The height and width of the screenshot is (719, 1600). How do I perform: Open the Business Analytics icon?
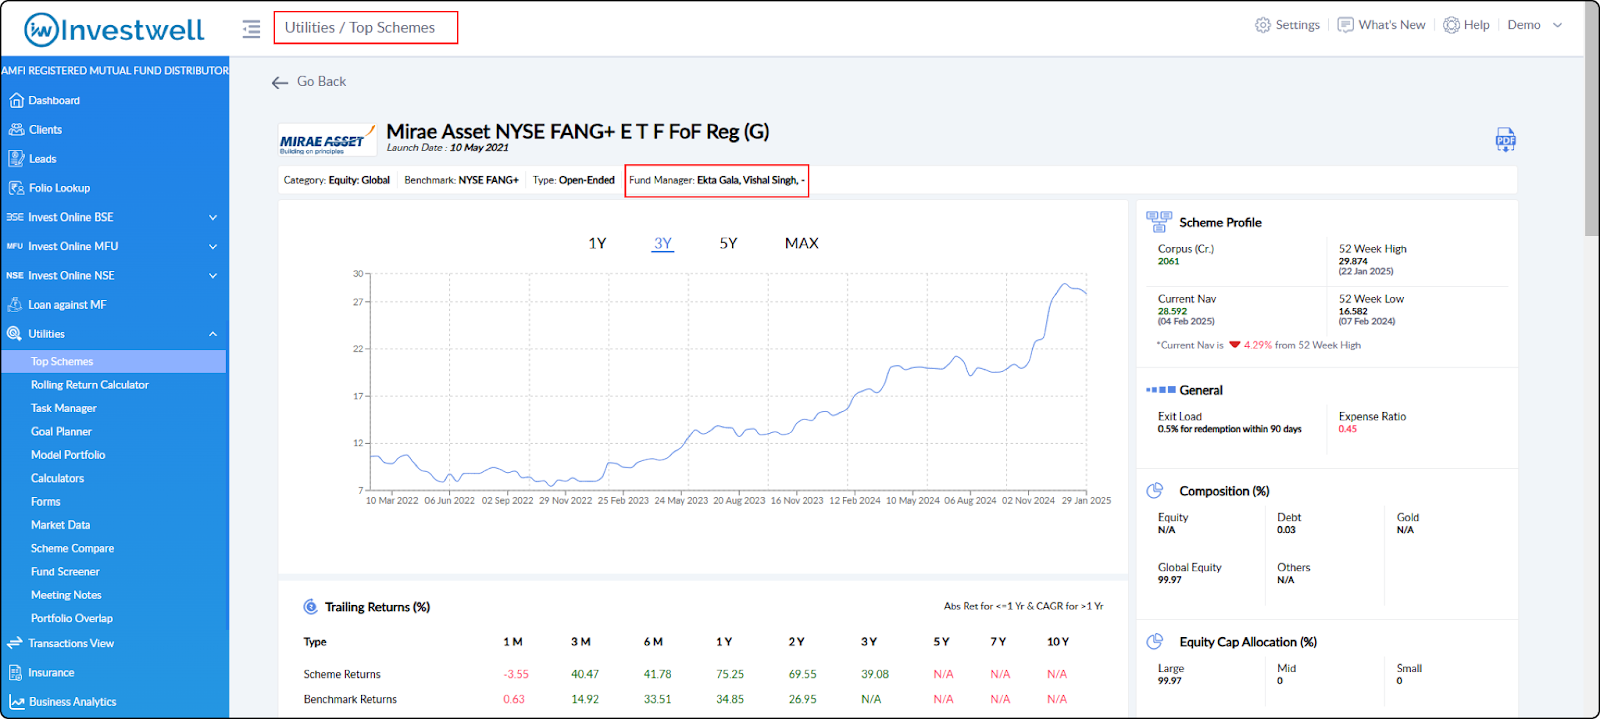point(16,701)
